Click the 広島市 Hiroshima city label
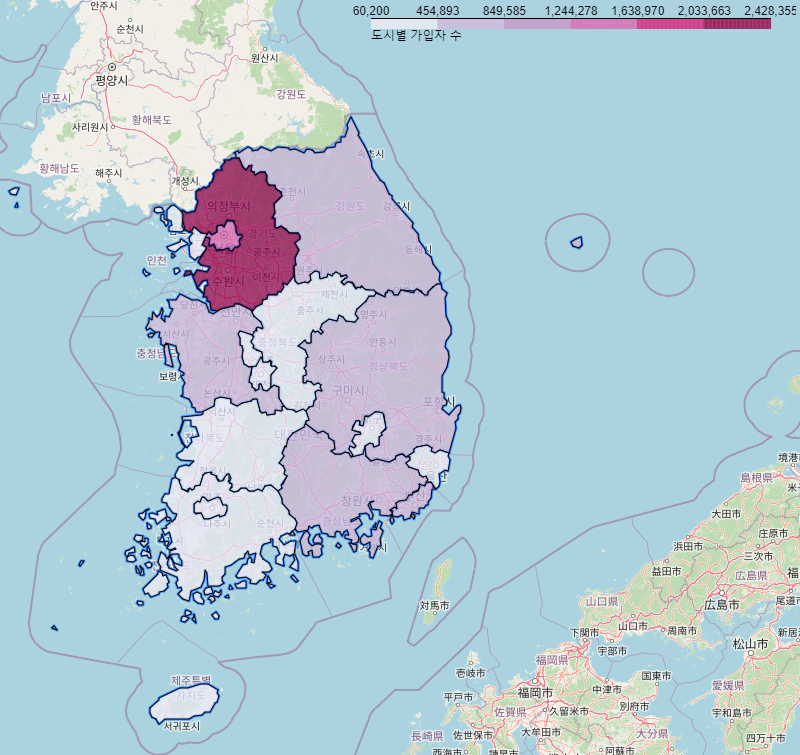This screenshot has height=755, width=800. [x=722, y=605]
